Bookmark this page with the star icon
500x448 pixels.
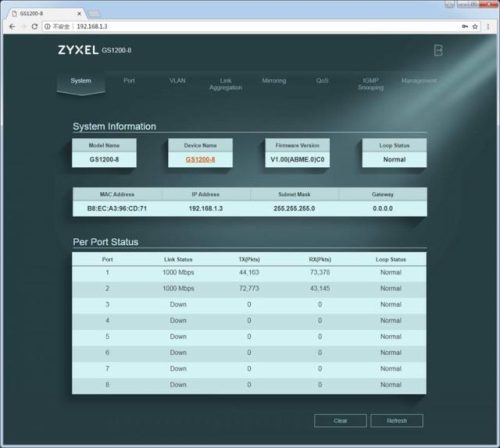475,26
